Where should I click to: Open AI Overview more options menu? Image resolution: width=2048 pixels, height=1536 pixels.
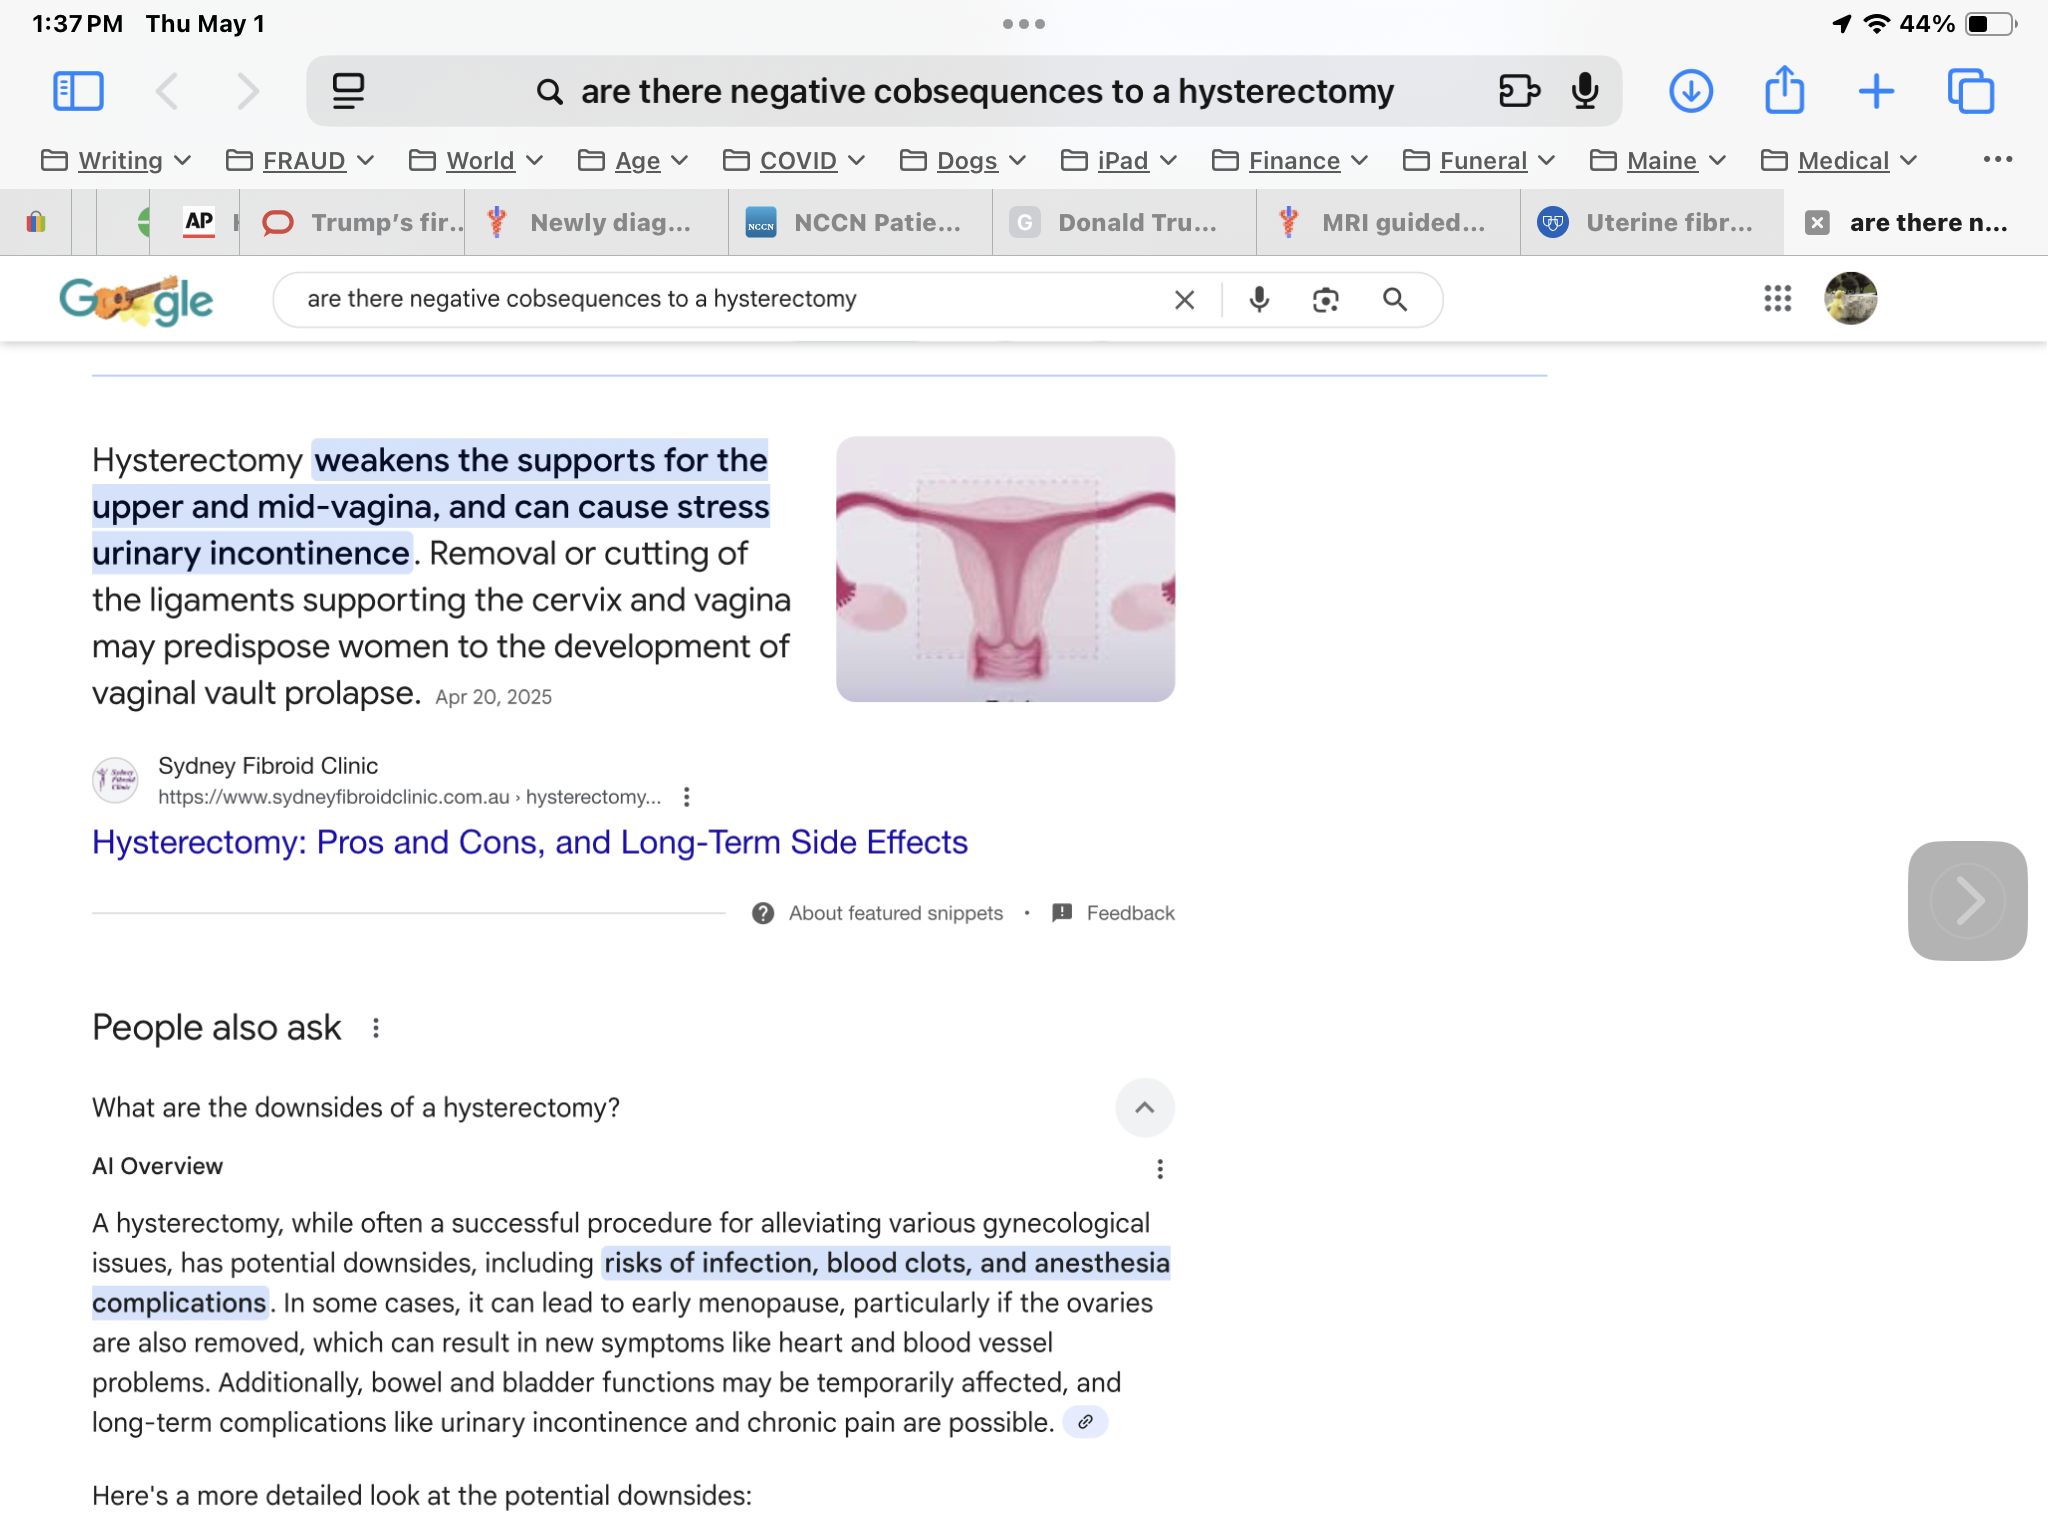[x=1160, y=1168]
